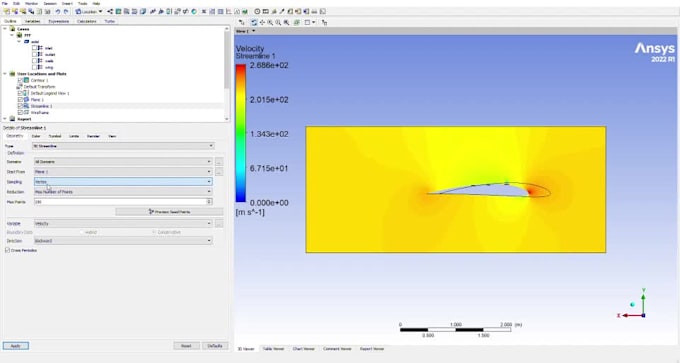Open the Color tab in details
680x363 pixels.
coord(36,136)
